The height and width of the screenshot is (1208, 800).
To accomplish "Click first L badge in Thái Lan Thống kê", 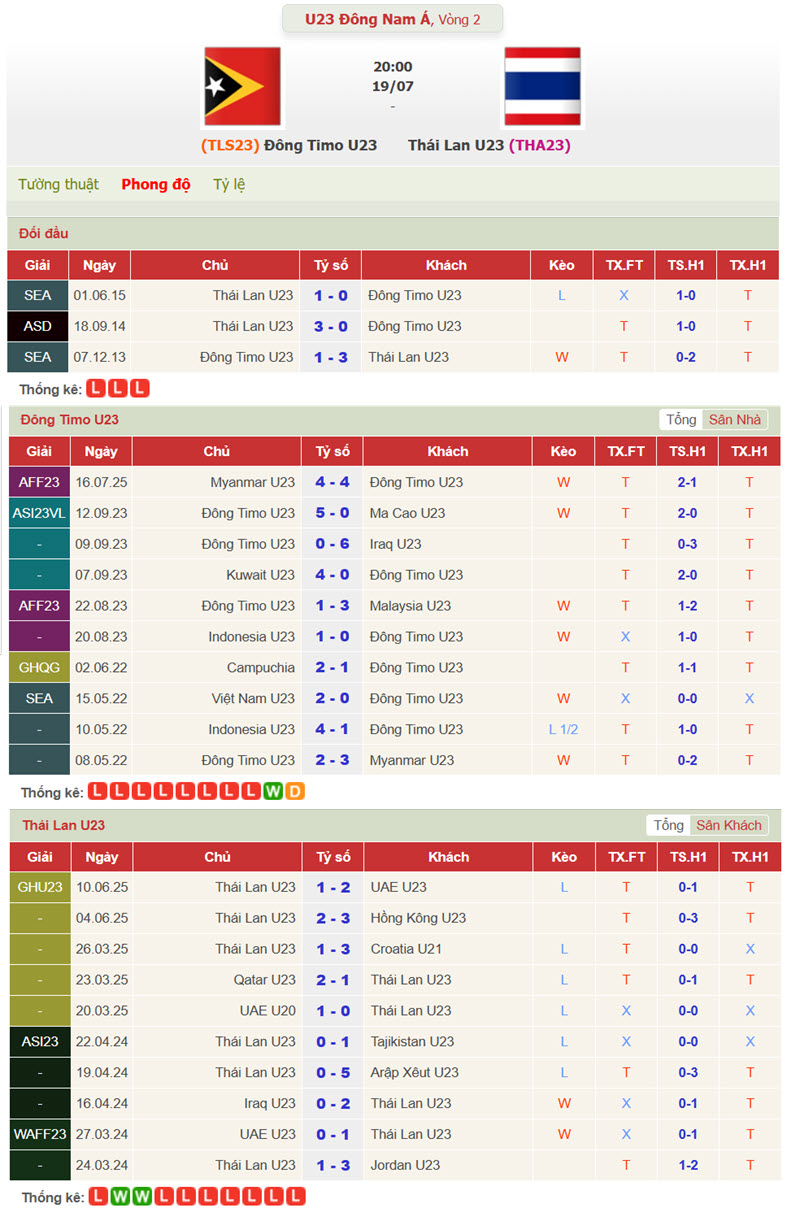I will tap(98, 1197).
